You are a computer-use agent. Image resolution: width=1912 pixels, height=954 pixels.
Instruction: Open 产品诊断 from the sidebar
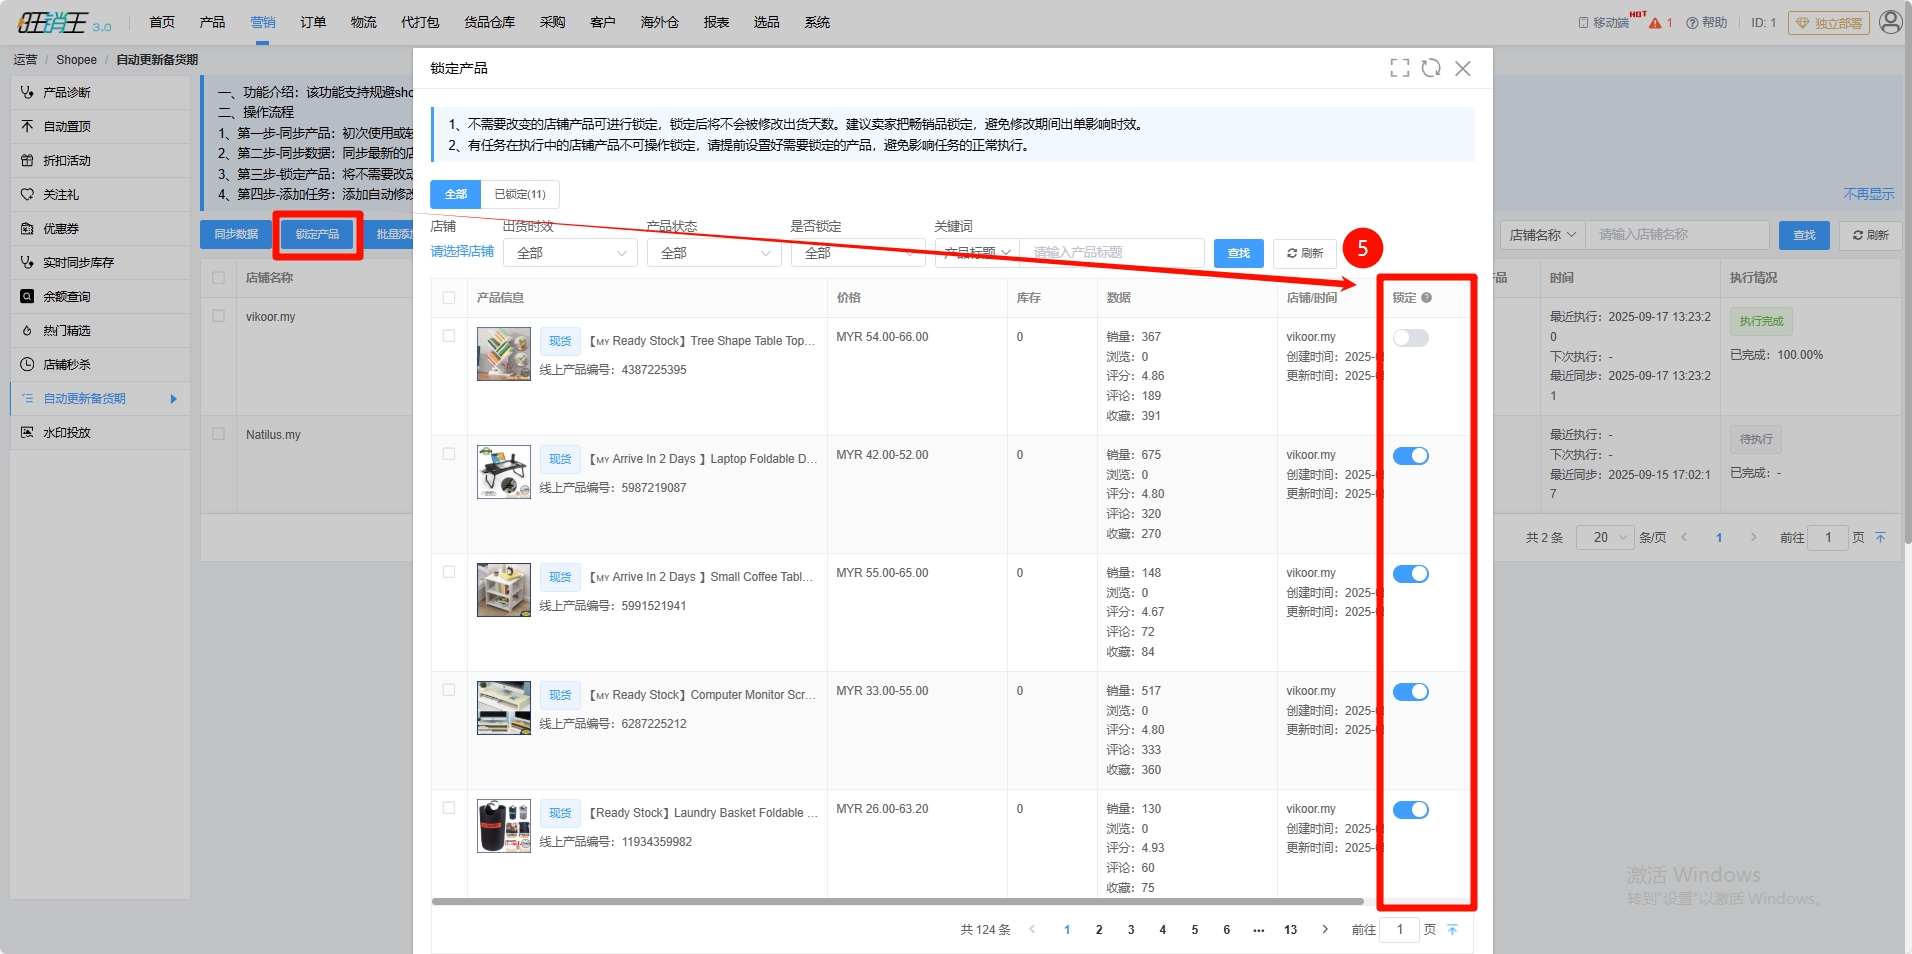pos(67,92)
